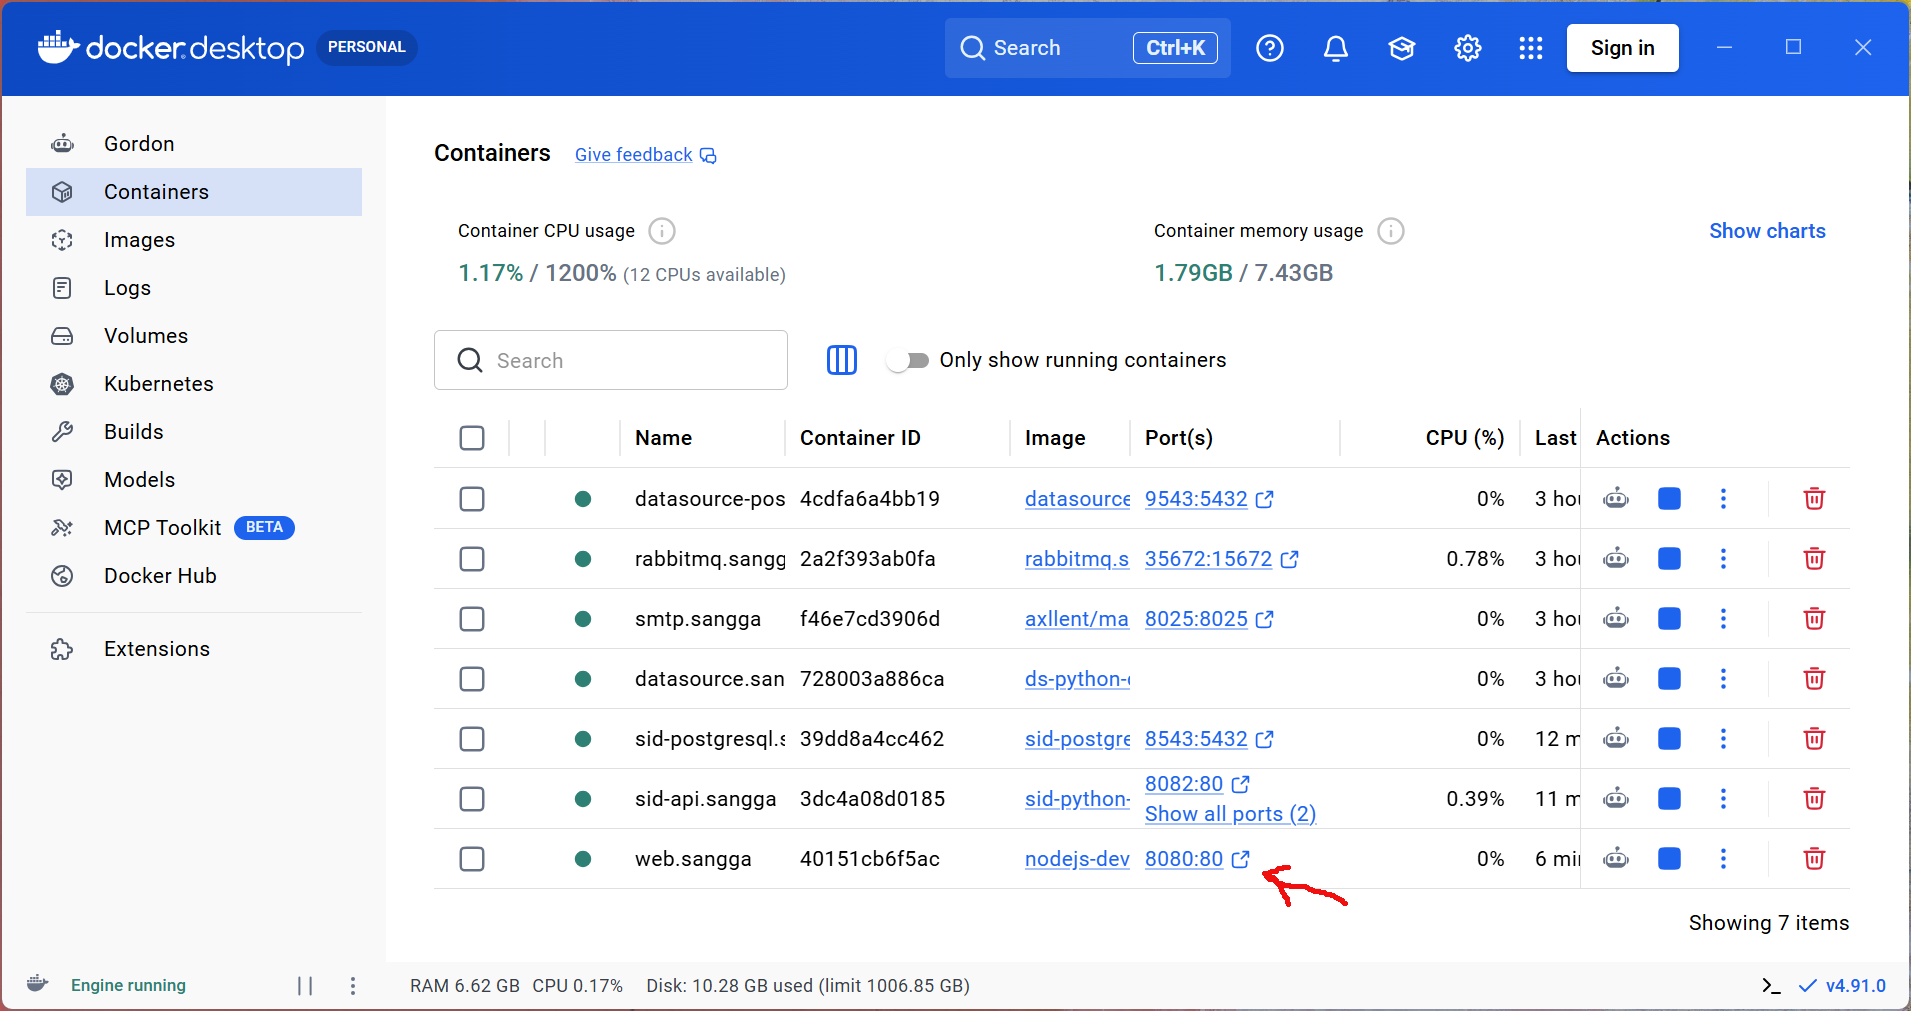The width and height of the screenshot is (1911, 1011).
Task: Open the Give feedback link
Action: click(x=645, y=155)
